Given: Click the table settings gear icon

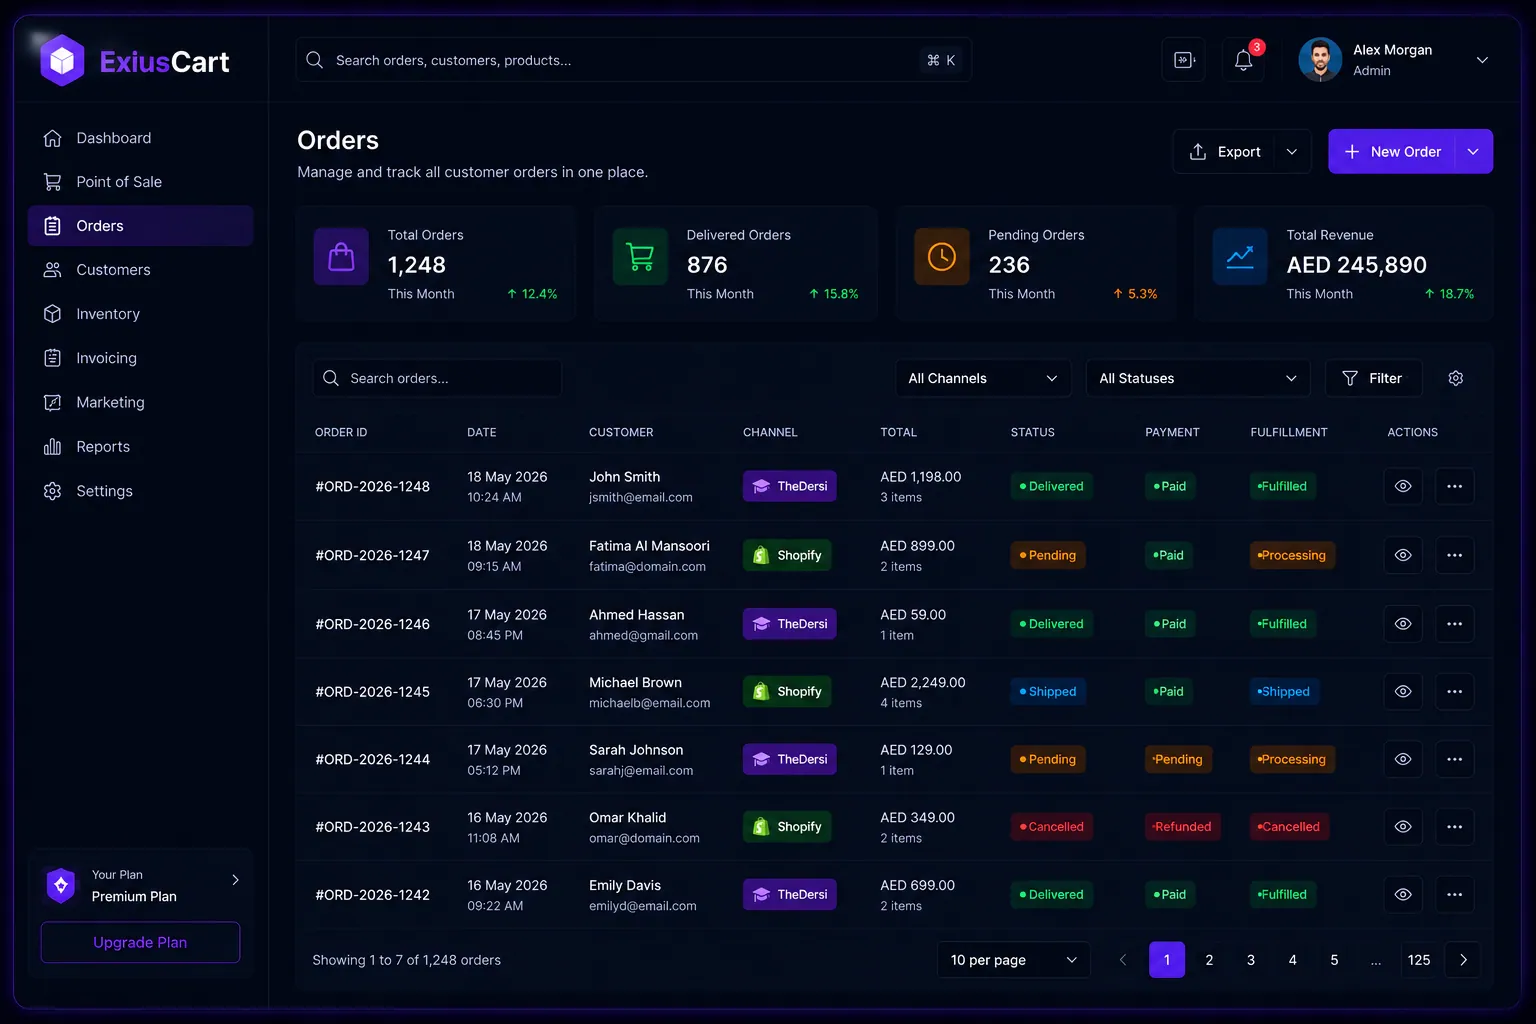Looking at the screenshot, I should pyautogui.click(x=1456, y=378).
